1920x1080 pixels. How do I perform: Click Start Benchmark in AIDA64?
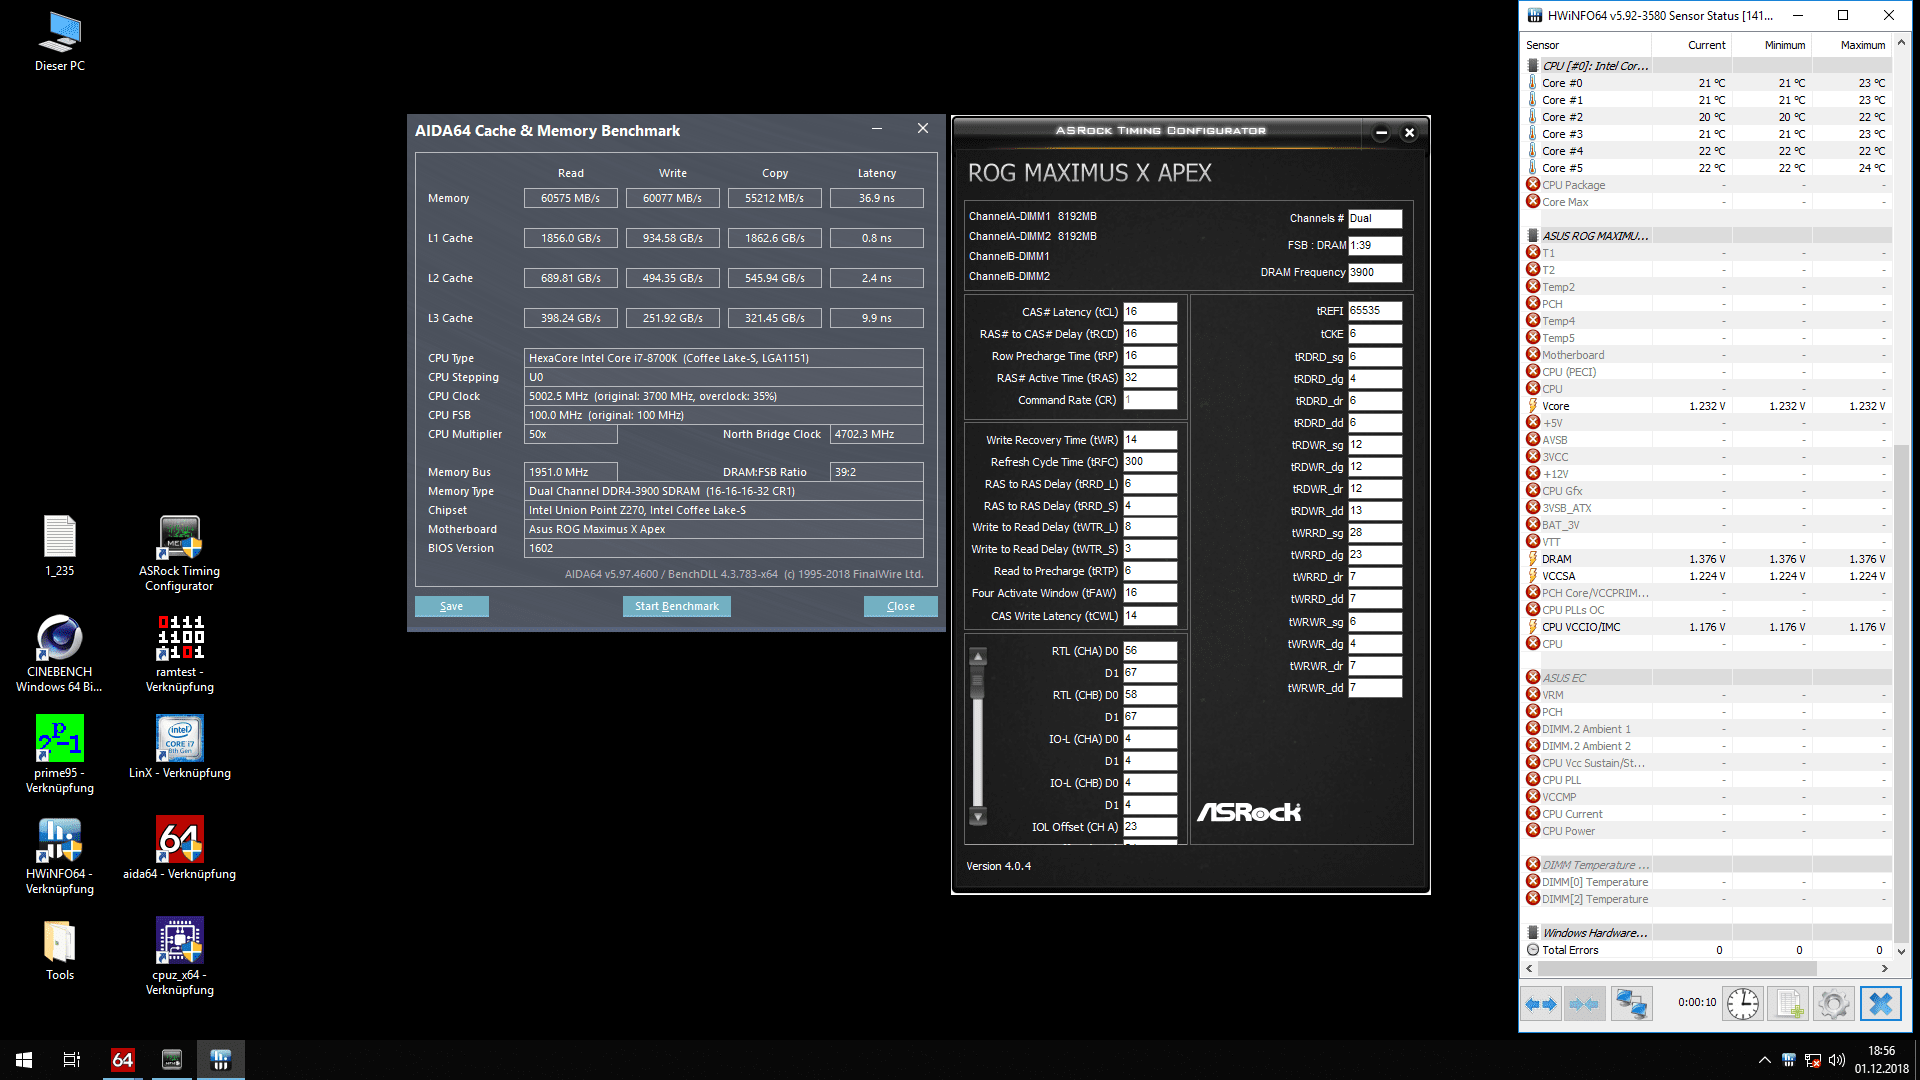(x=677, y=606)
